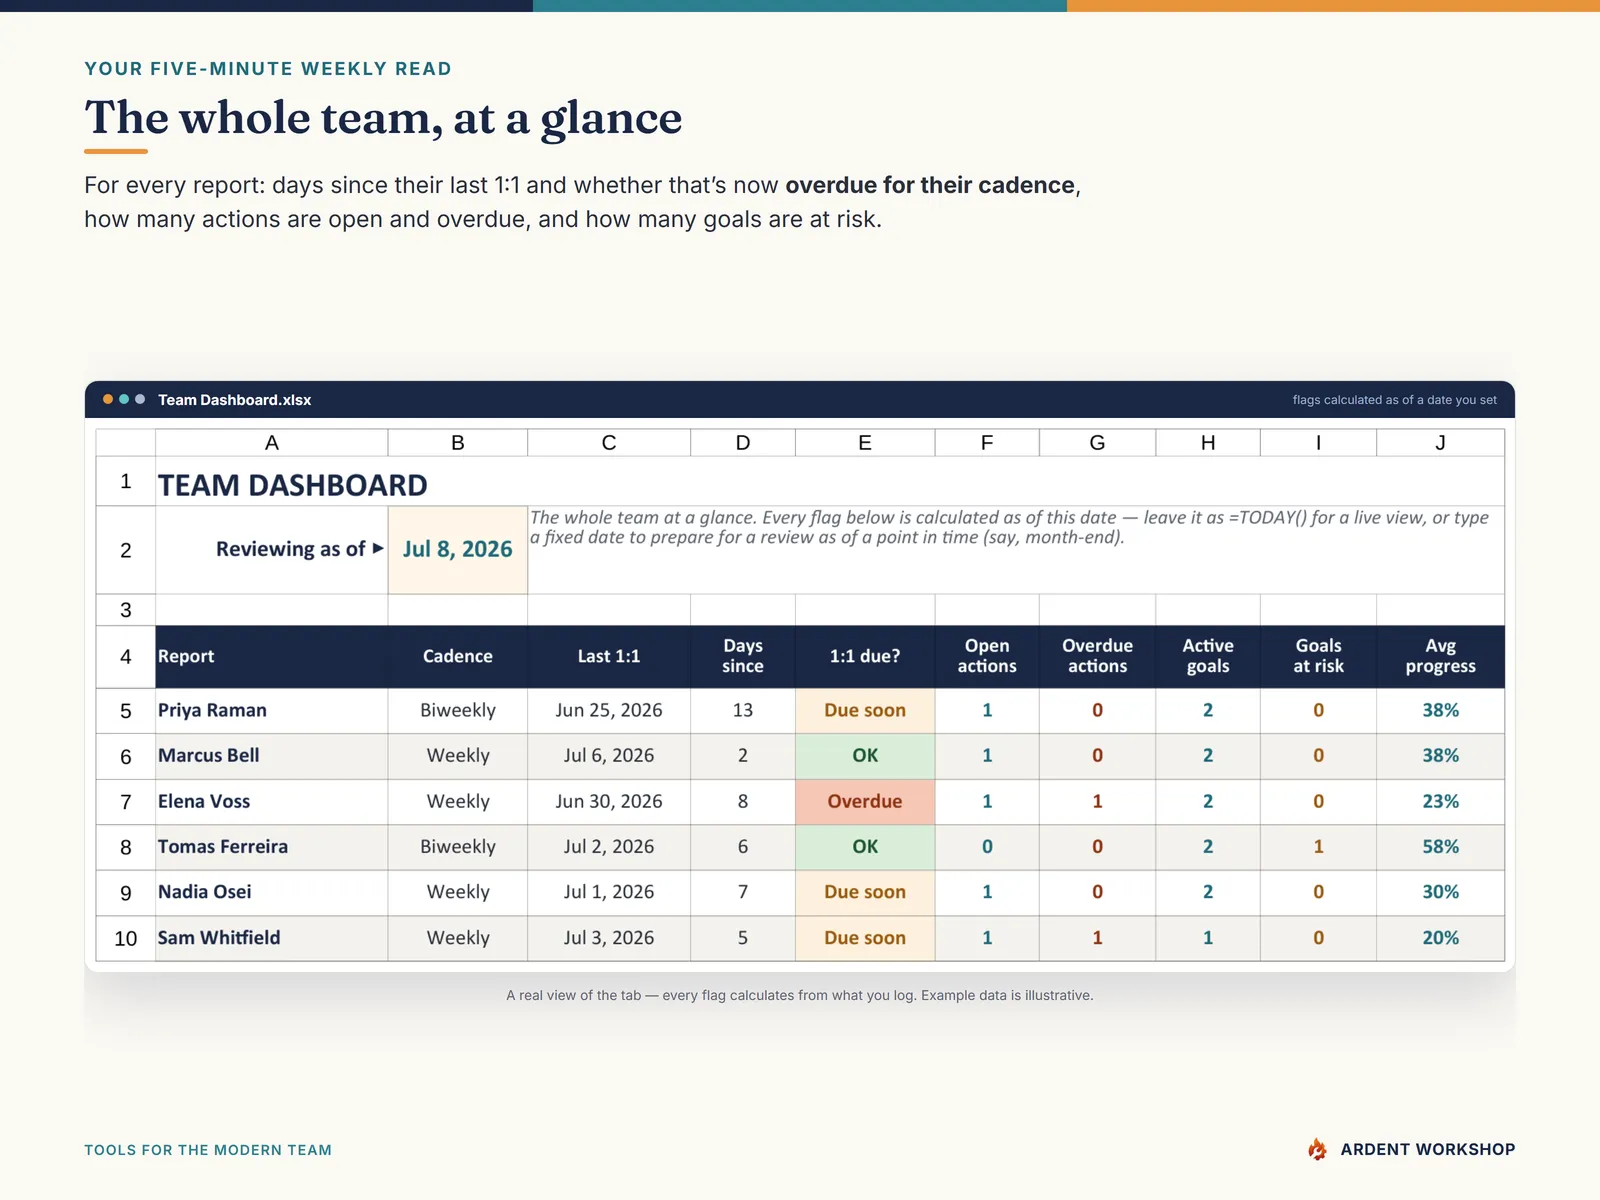Screen dimensions: 1600x1200
Task: Click the days since value '13' cell
Action: click(743, 711)
